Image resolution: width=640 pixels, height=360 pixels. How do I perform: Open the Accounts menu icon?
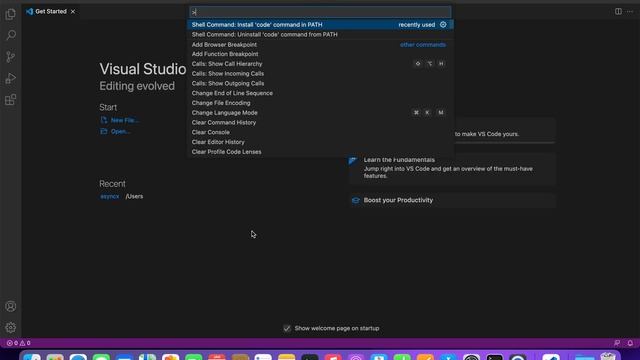(x=11, y=307)
